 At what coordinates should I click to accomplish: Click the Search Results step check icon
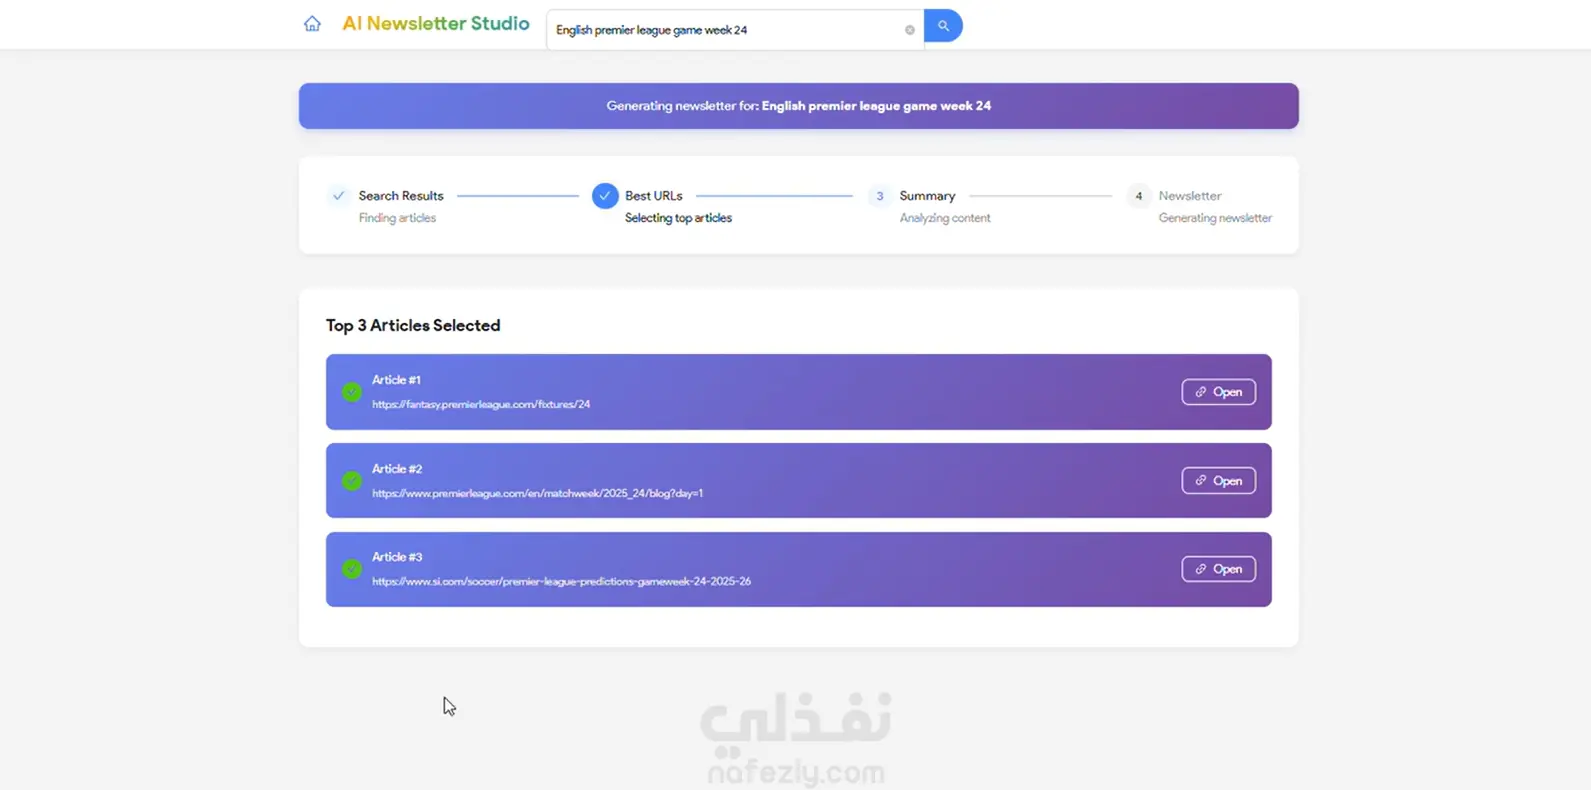(339, 196)
